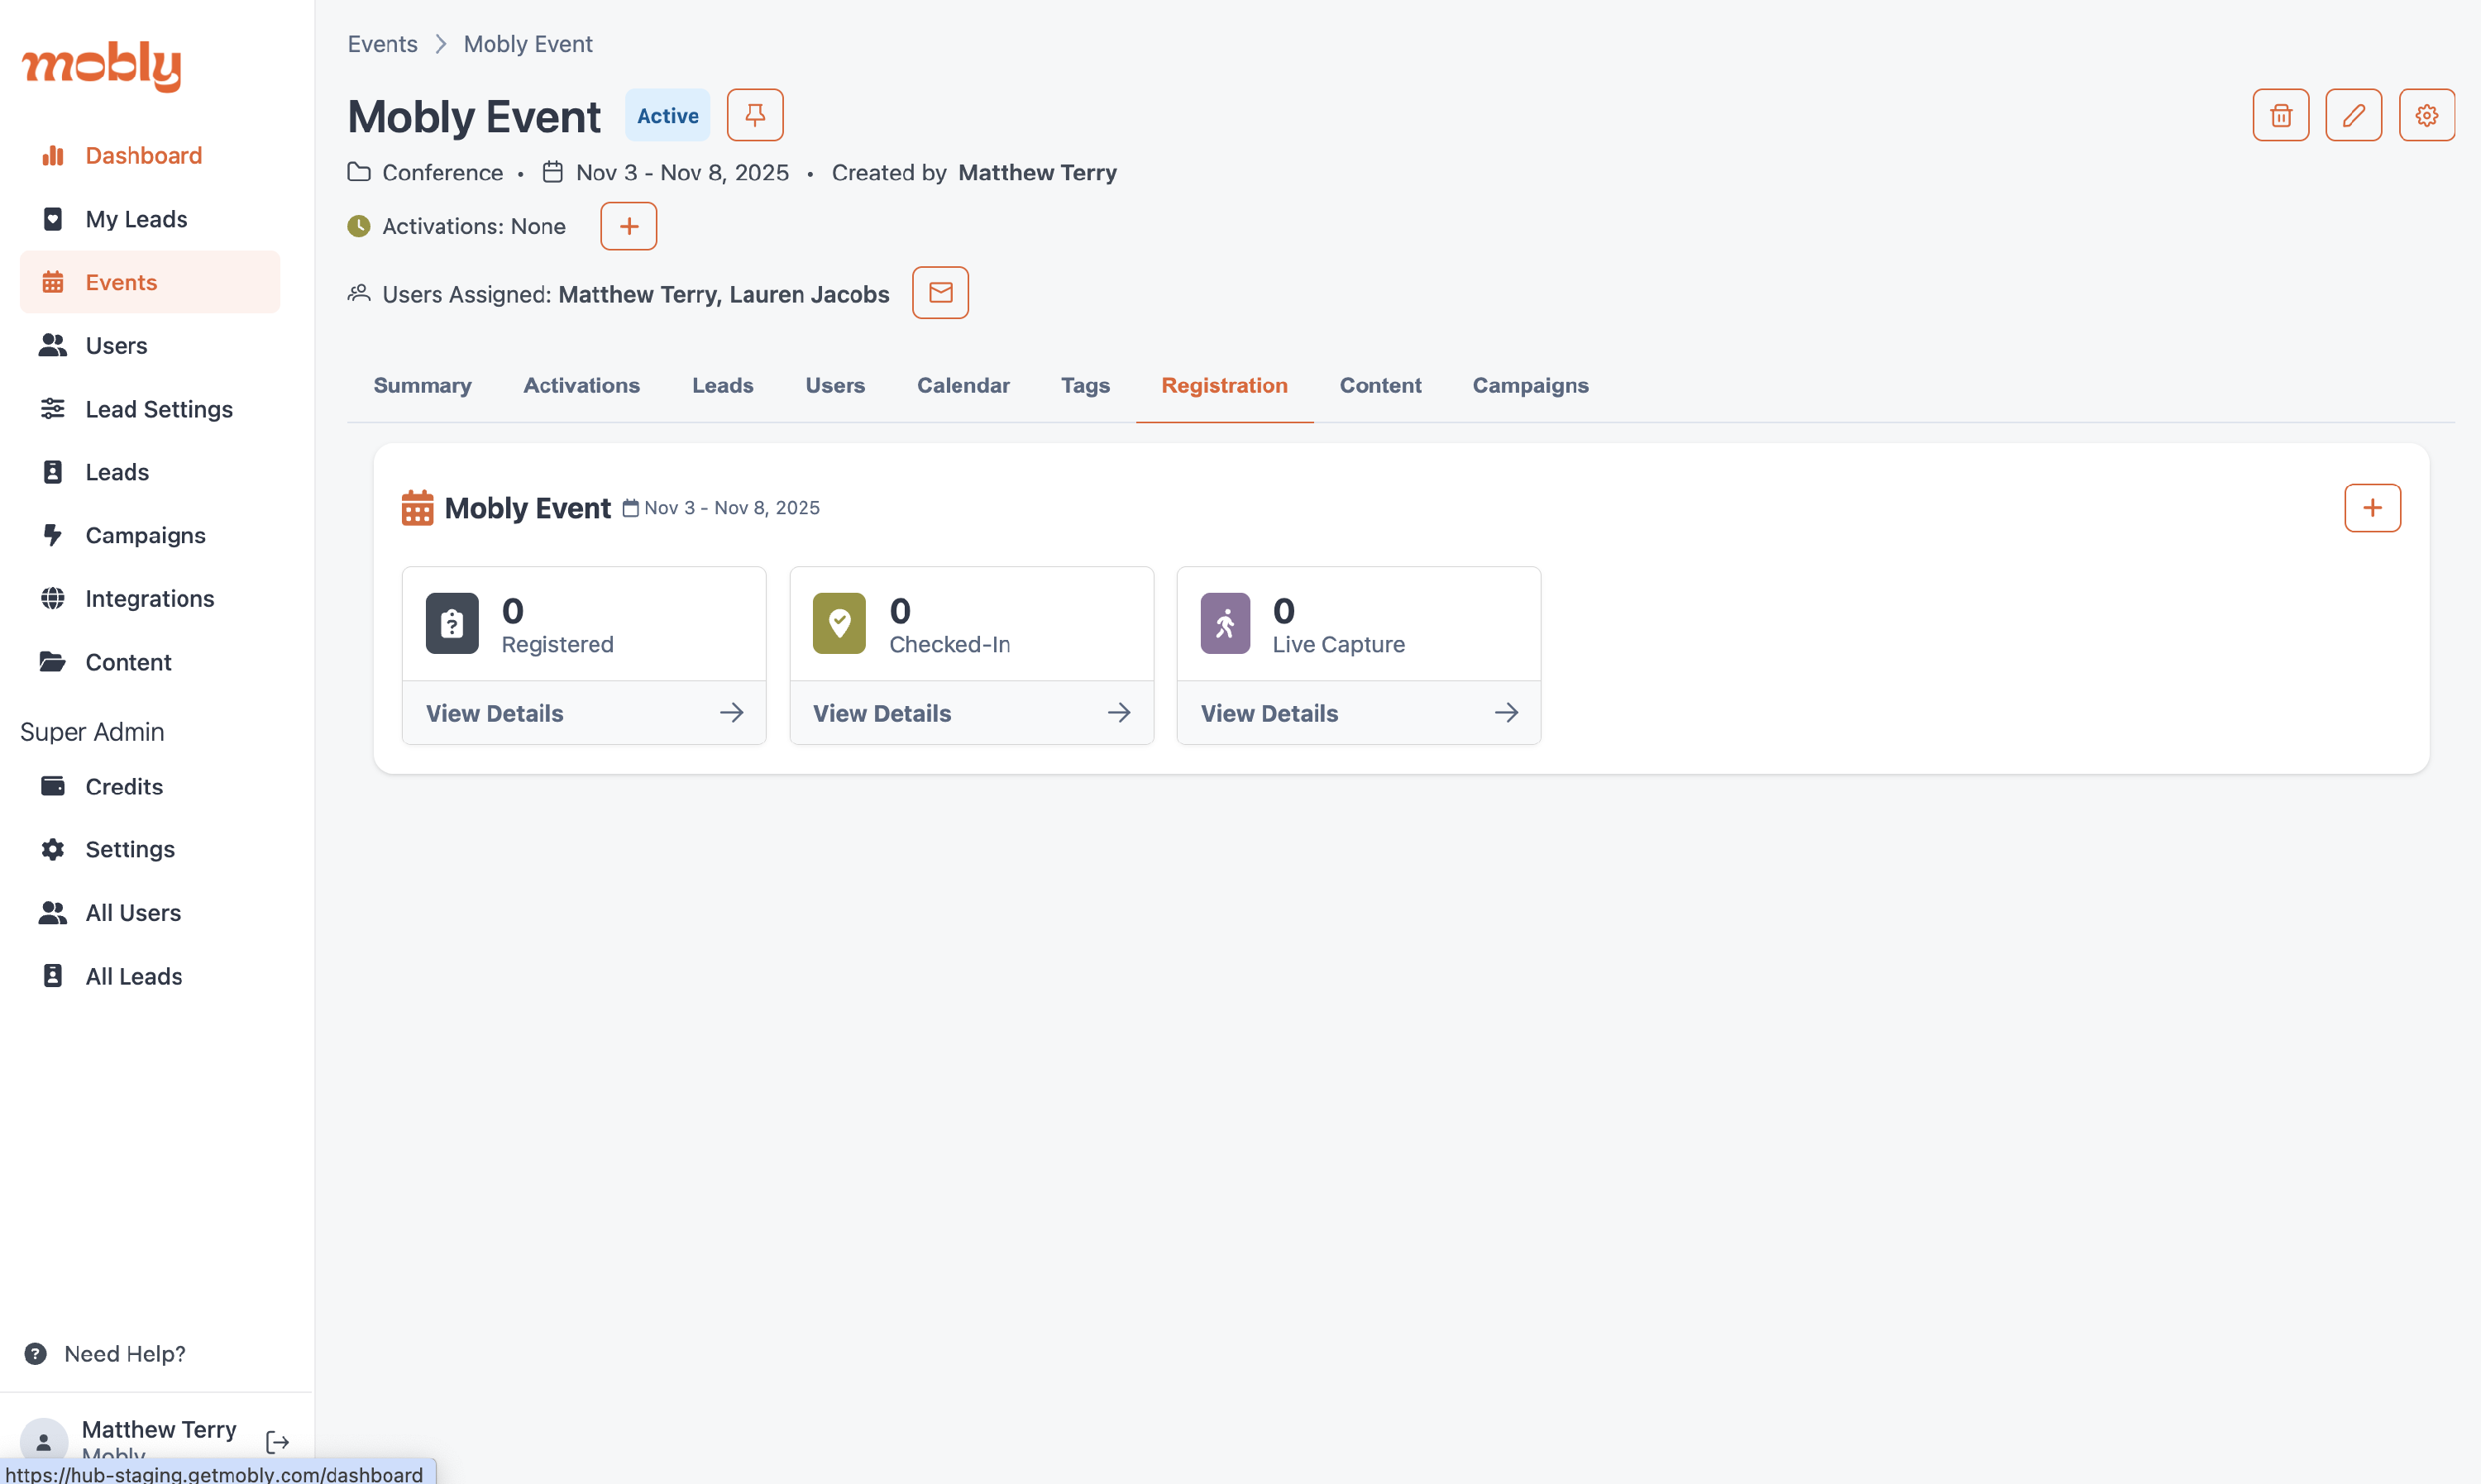This screenshot has height=1484, width=2481.
Task: Click the mobly logo
Action: 102,66
